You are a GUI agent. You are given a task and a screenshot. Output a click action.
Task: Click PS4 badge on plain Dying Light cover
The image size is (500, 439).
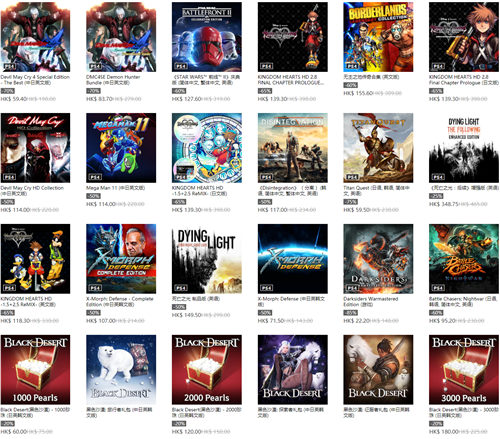[x=181, y=288]
